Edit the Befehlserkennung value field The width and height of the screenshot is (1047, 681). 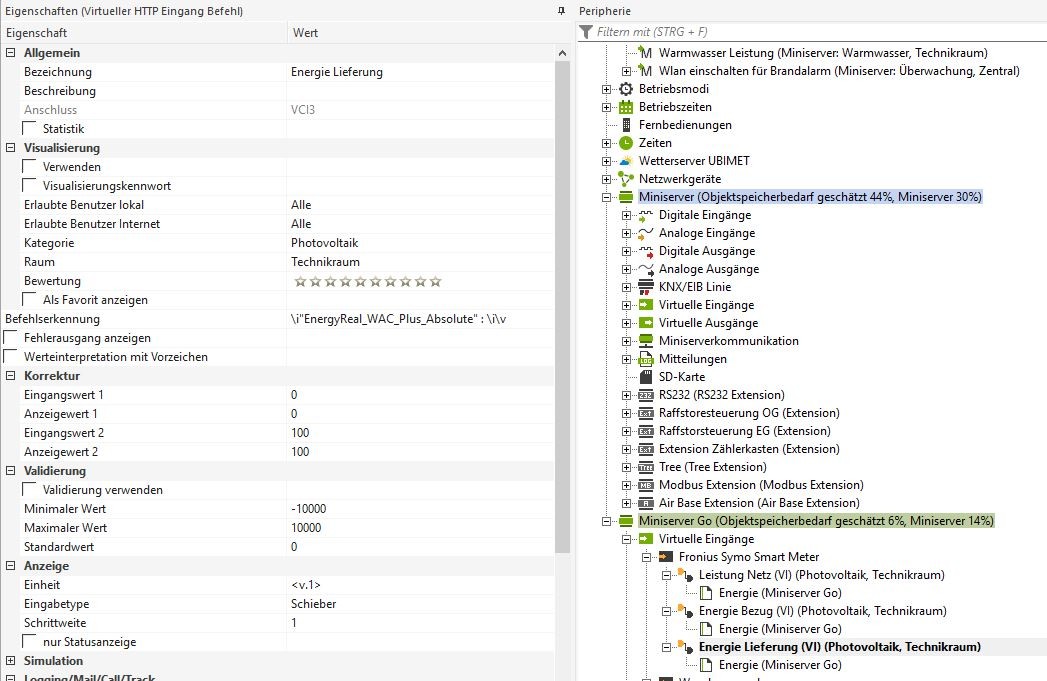coord(420,319)
